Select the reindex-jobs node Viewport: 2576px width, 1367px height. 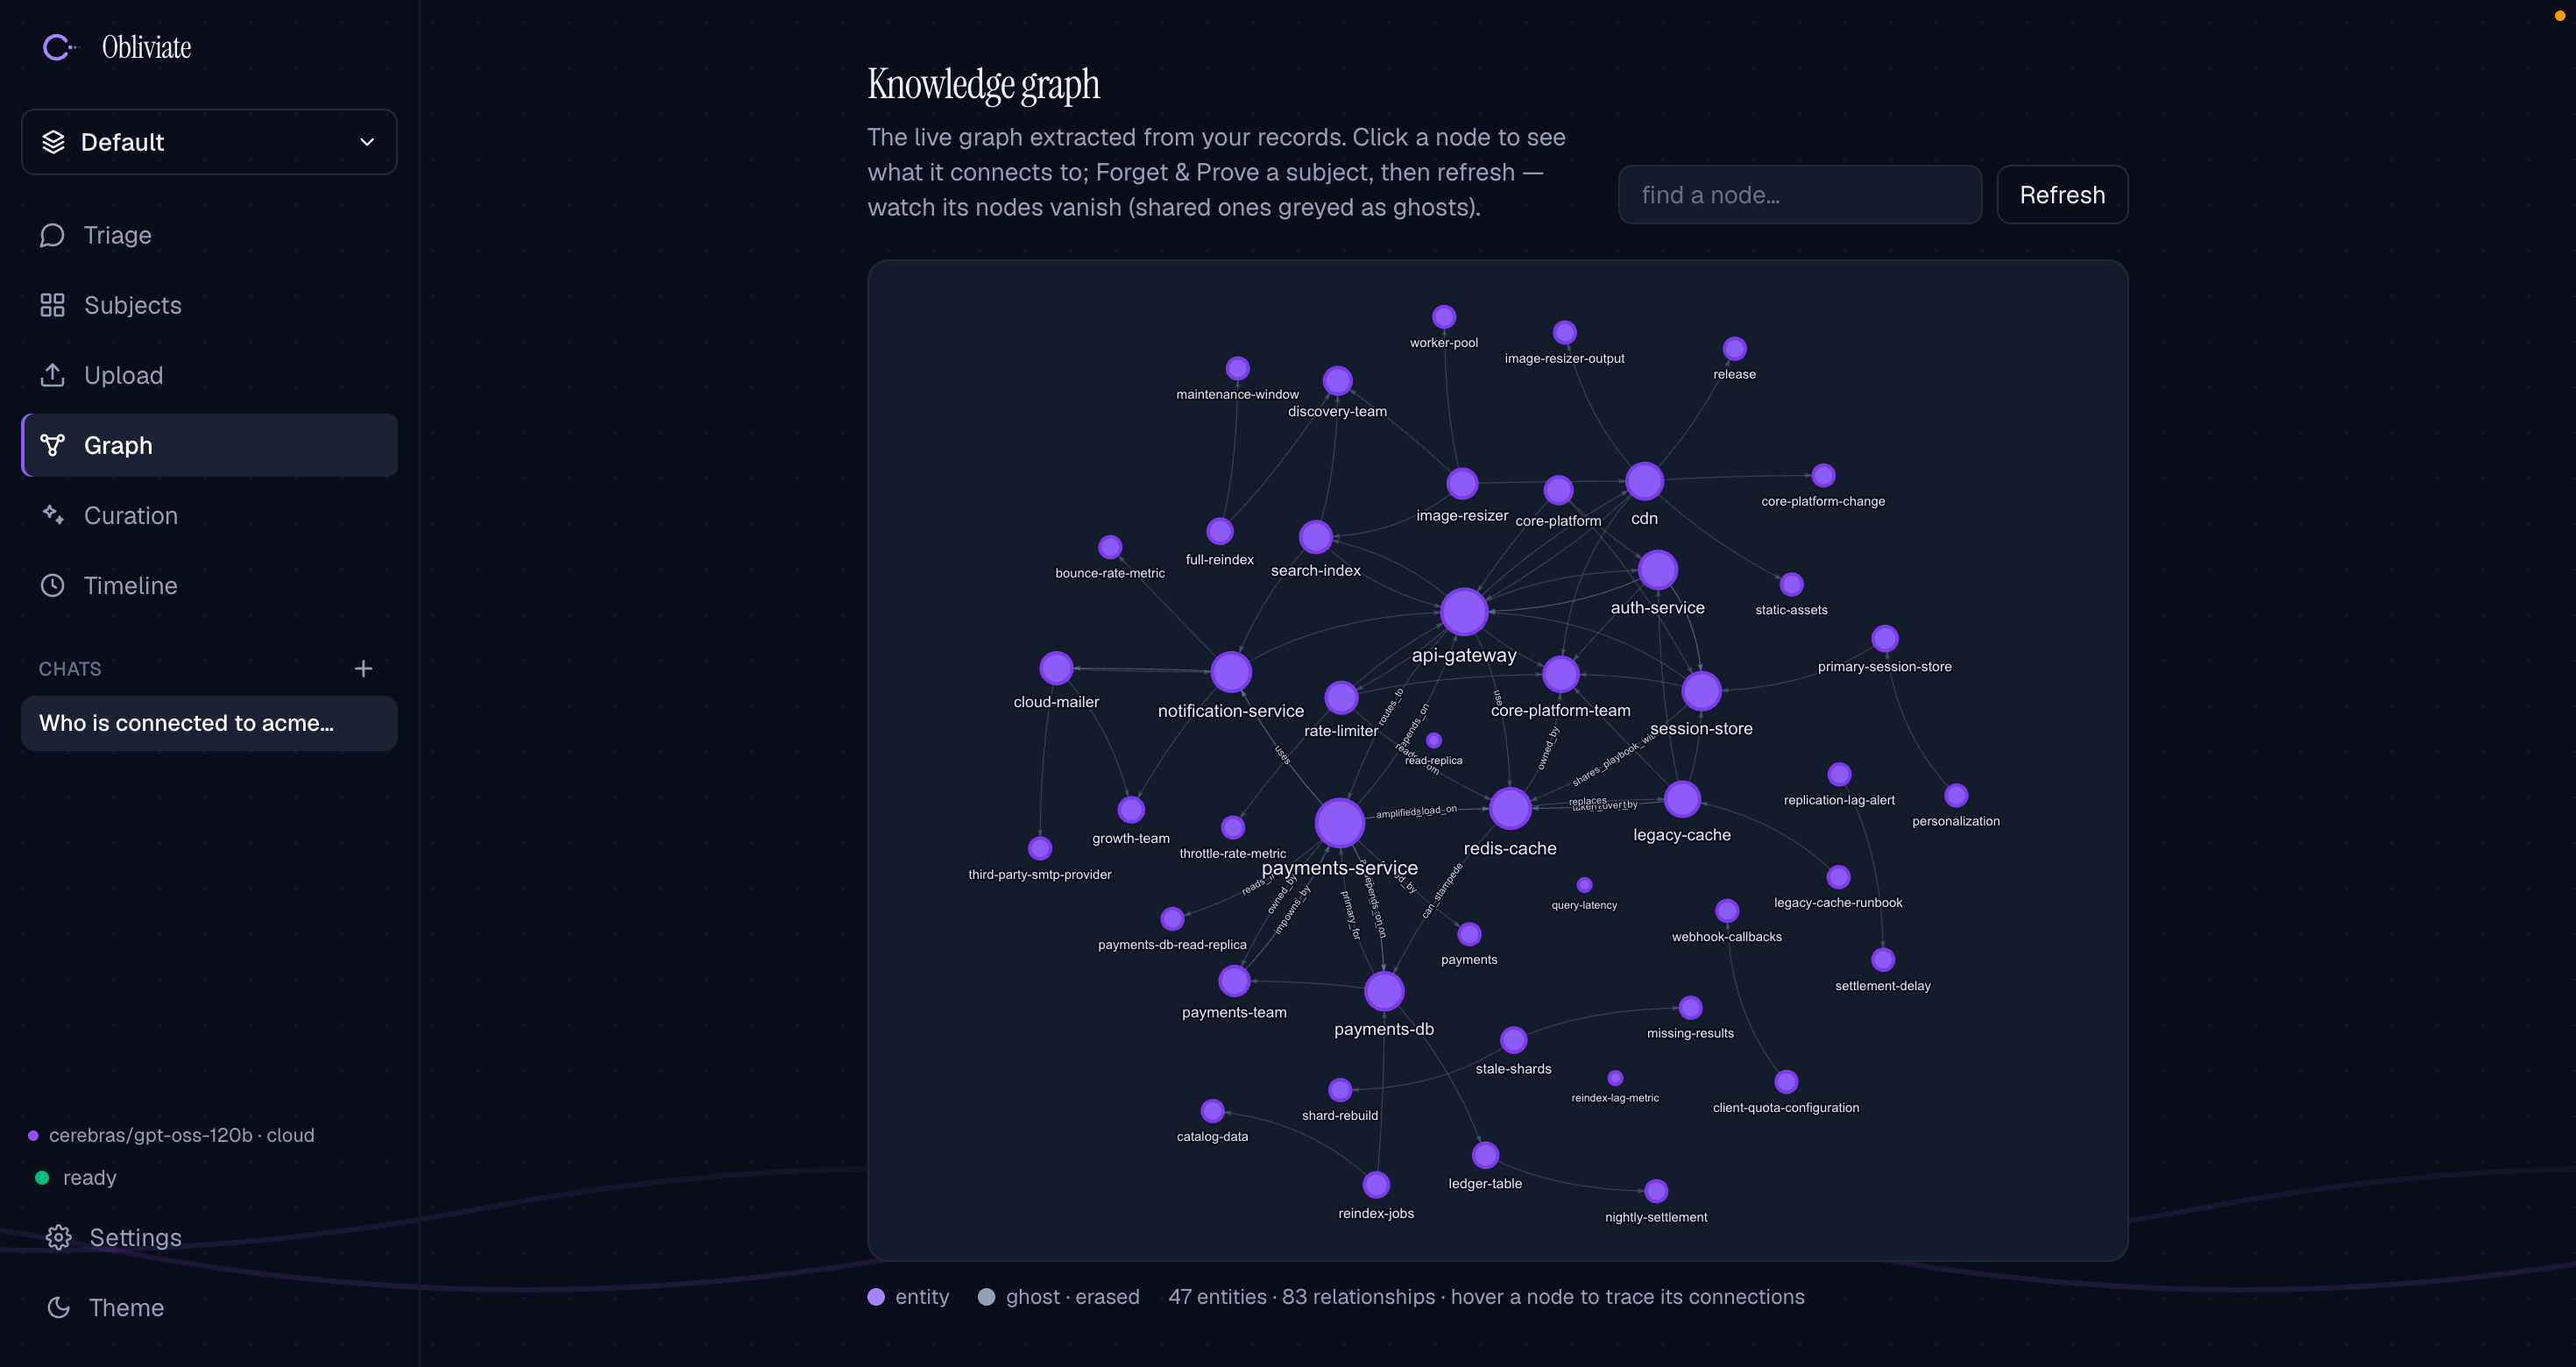(x=1376, y=1185)
